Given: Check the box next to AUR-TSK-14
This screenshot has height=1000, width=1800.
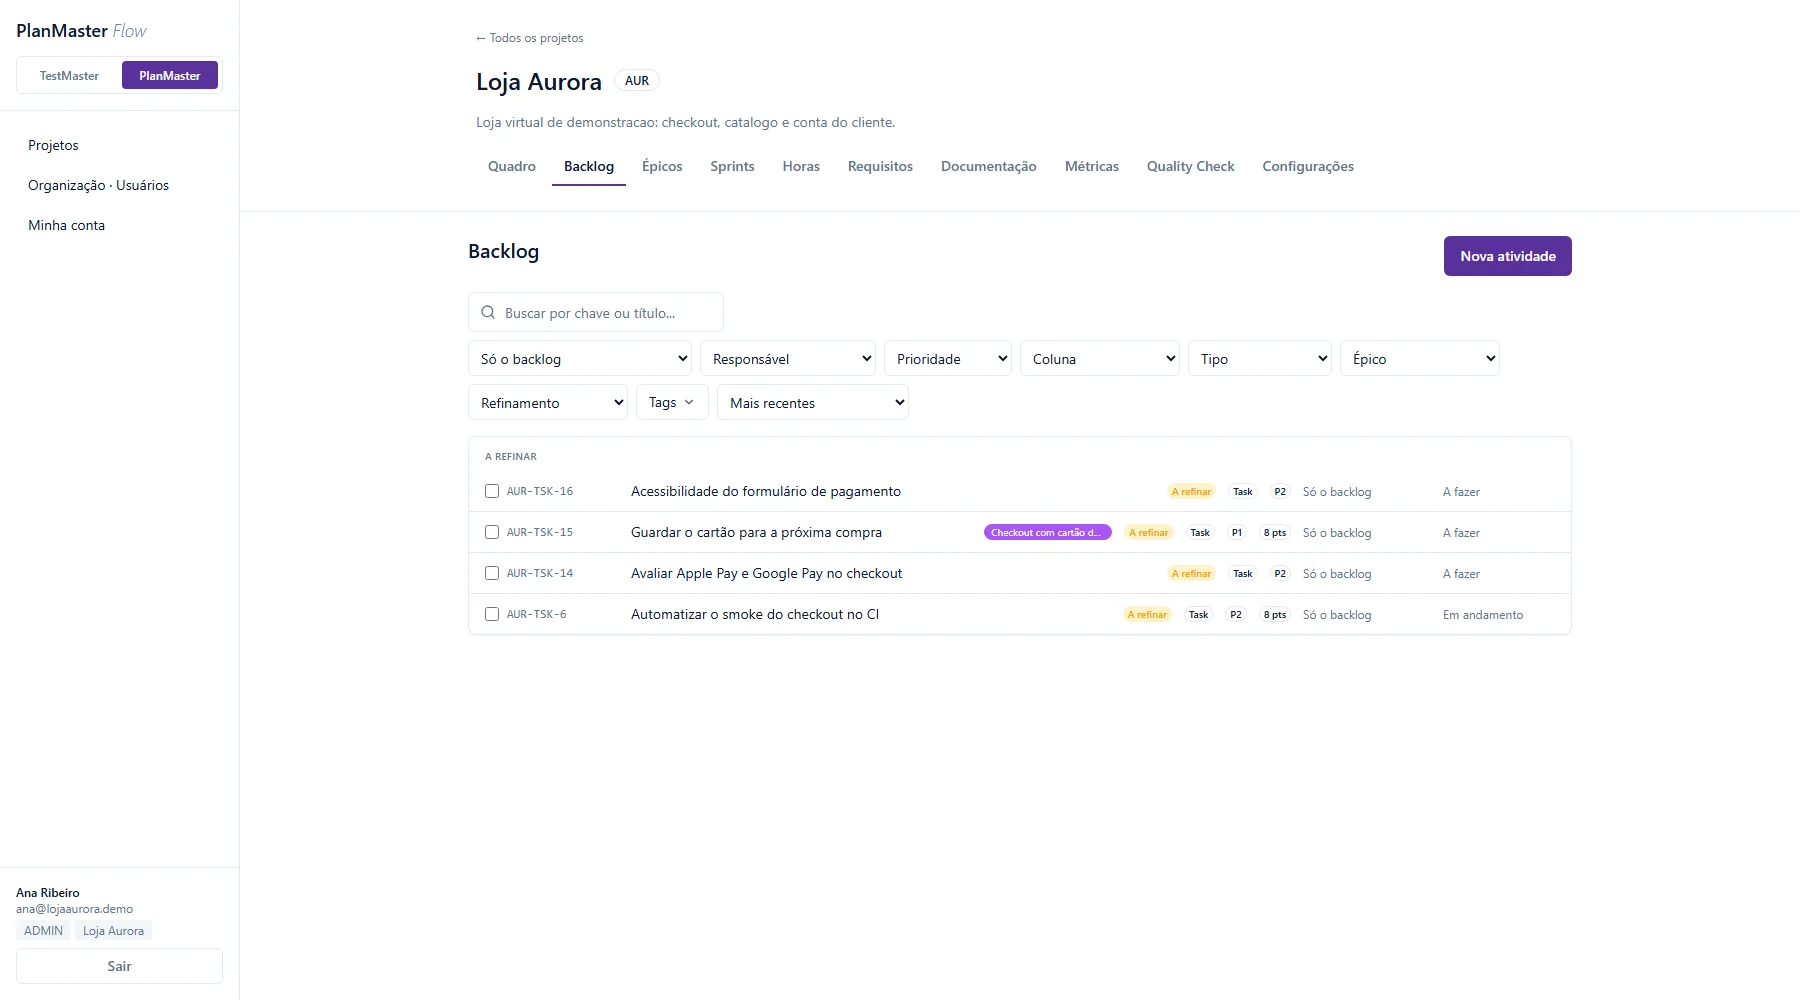Looking at the screenshot, I should point(492,573).
